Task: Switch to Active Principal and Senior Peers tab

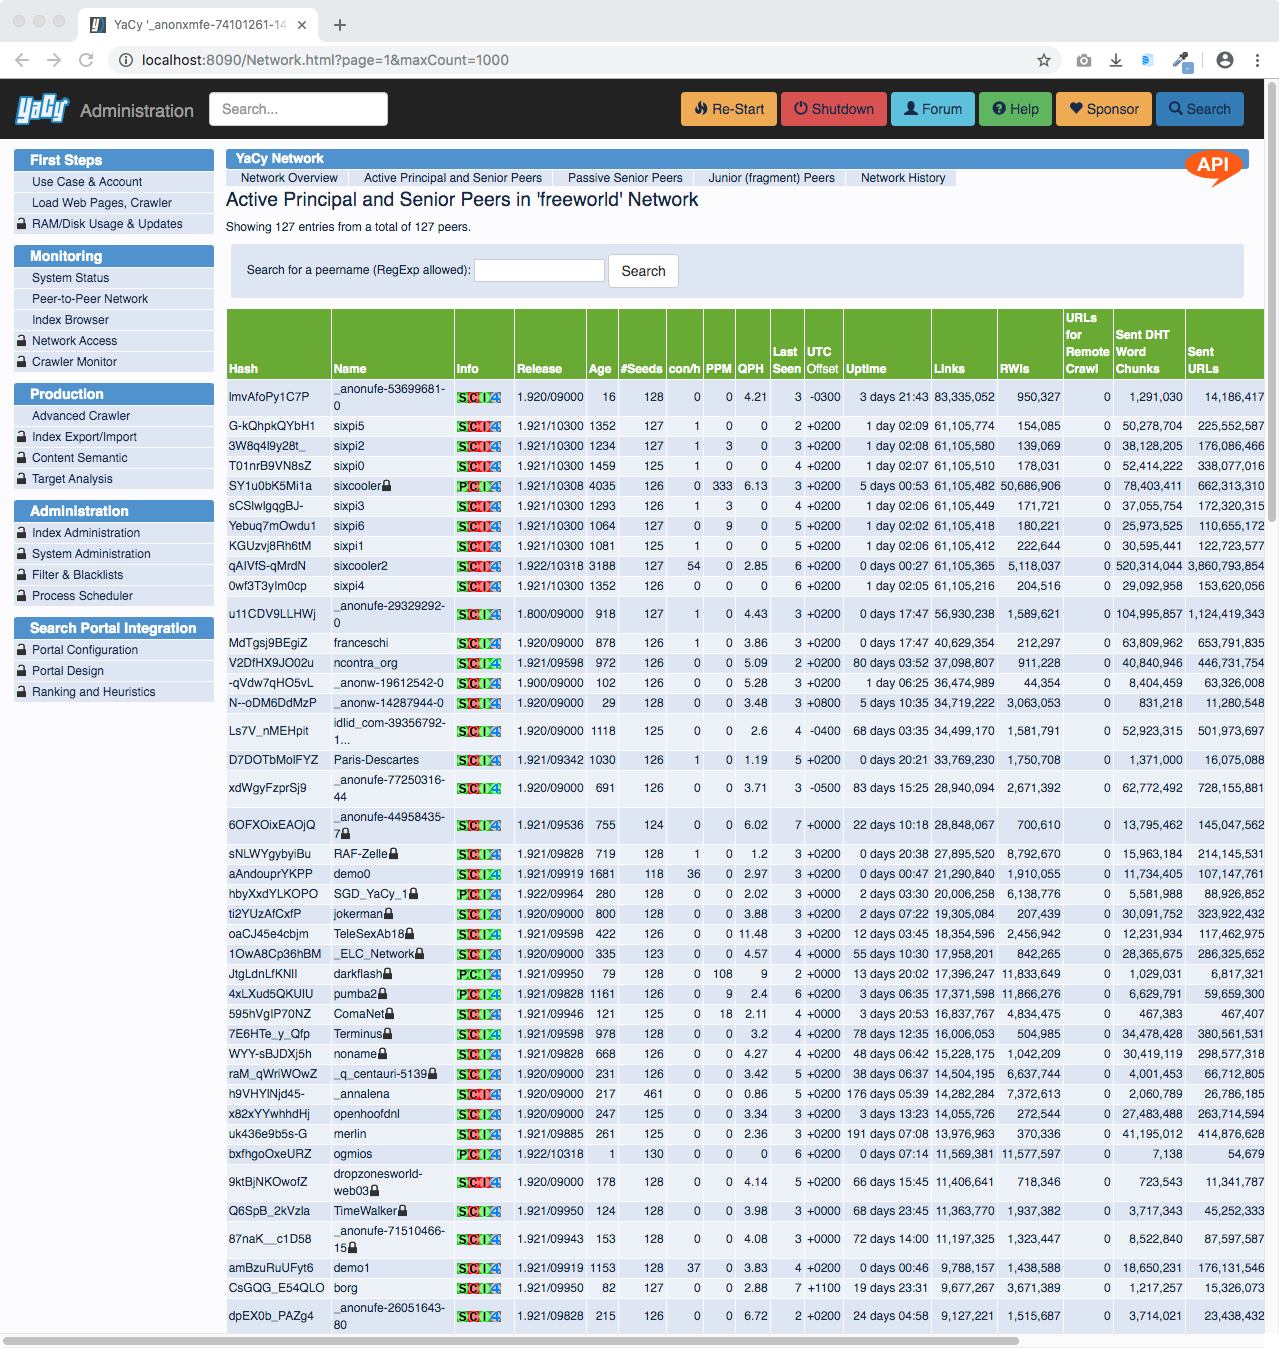Action: pos(453,178)
